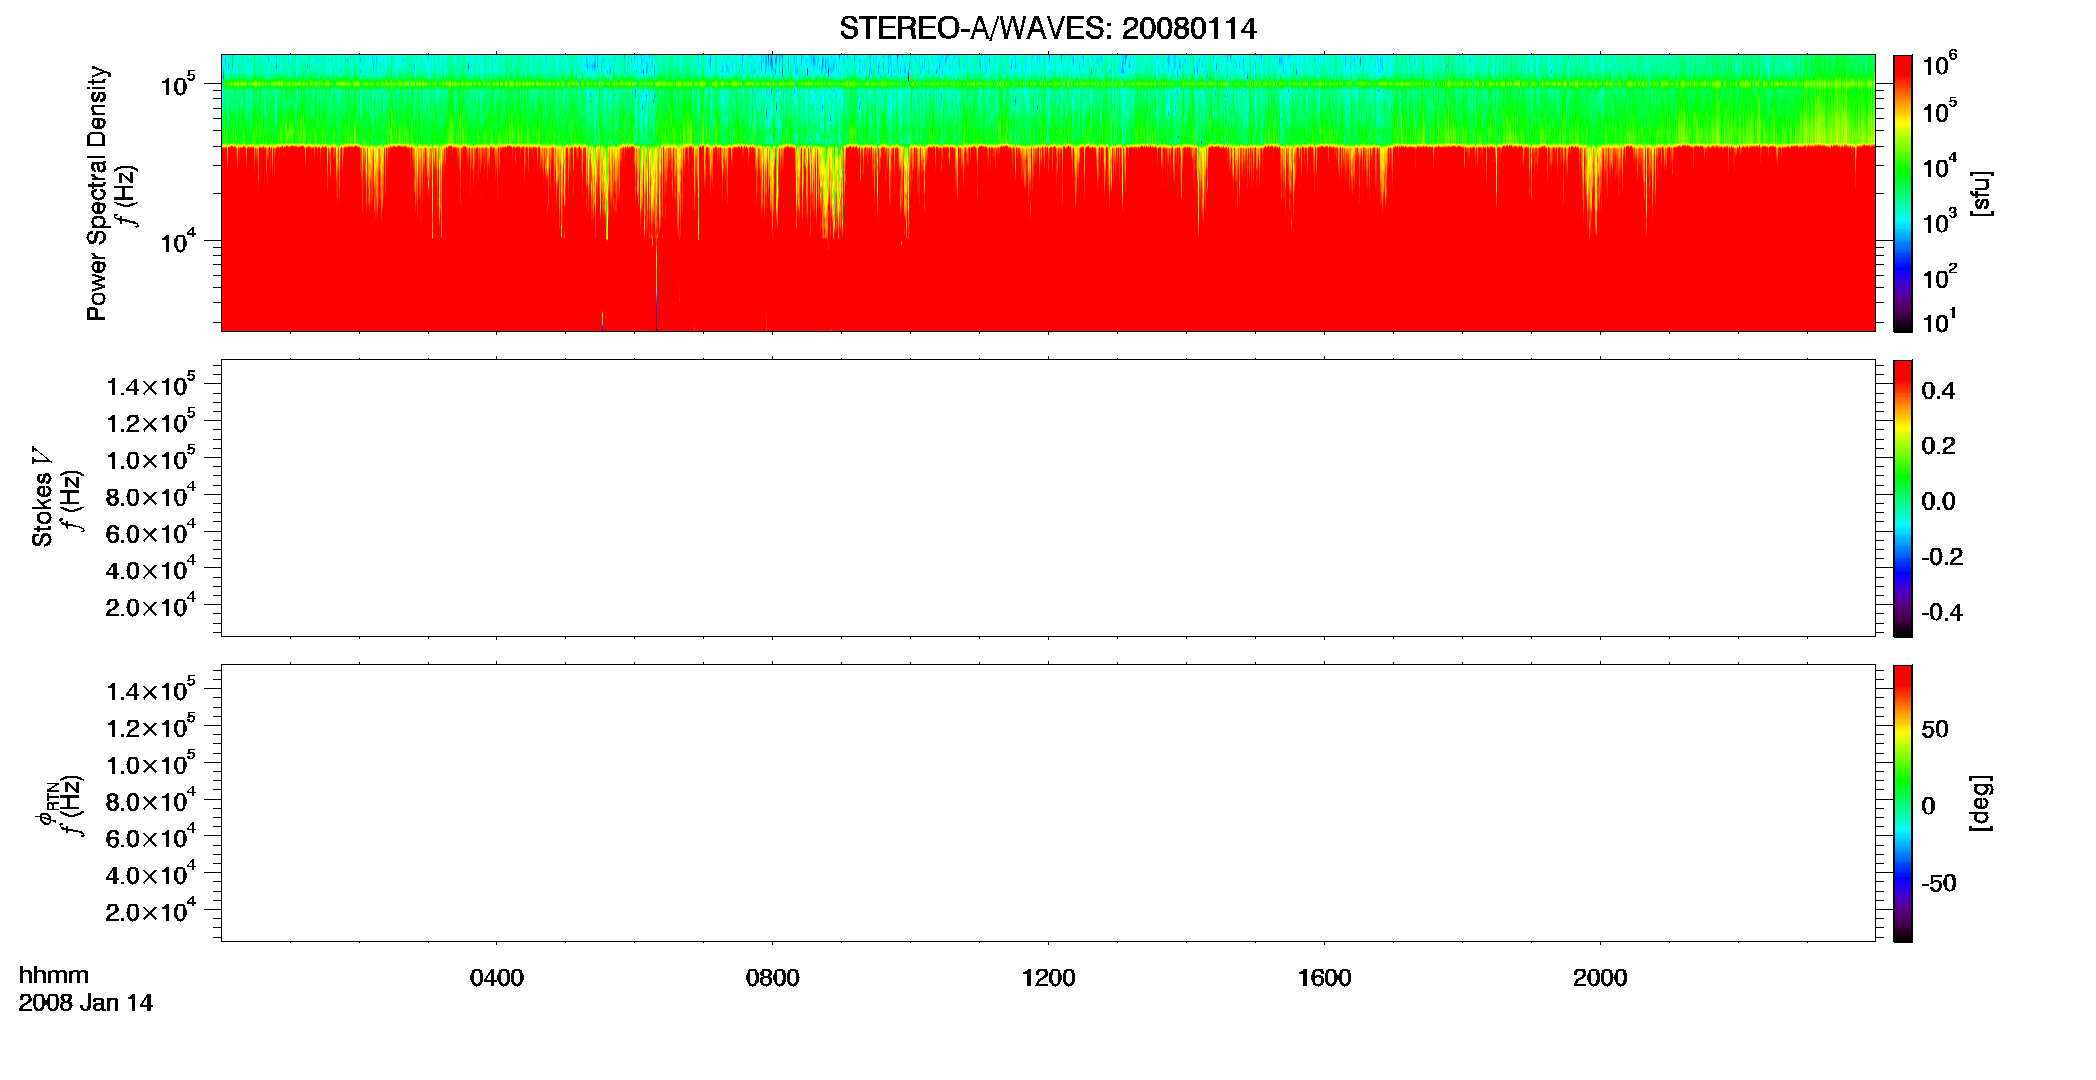Click the "0.4" label on the Stokes V colorbar
Viewport: 2096px width, 1080px height.
pyautogui.click(x=1938, y=391)
